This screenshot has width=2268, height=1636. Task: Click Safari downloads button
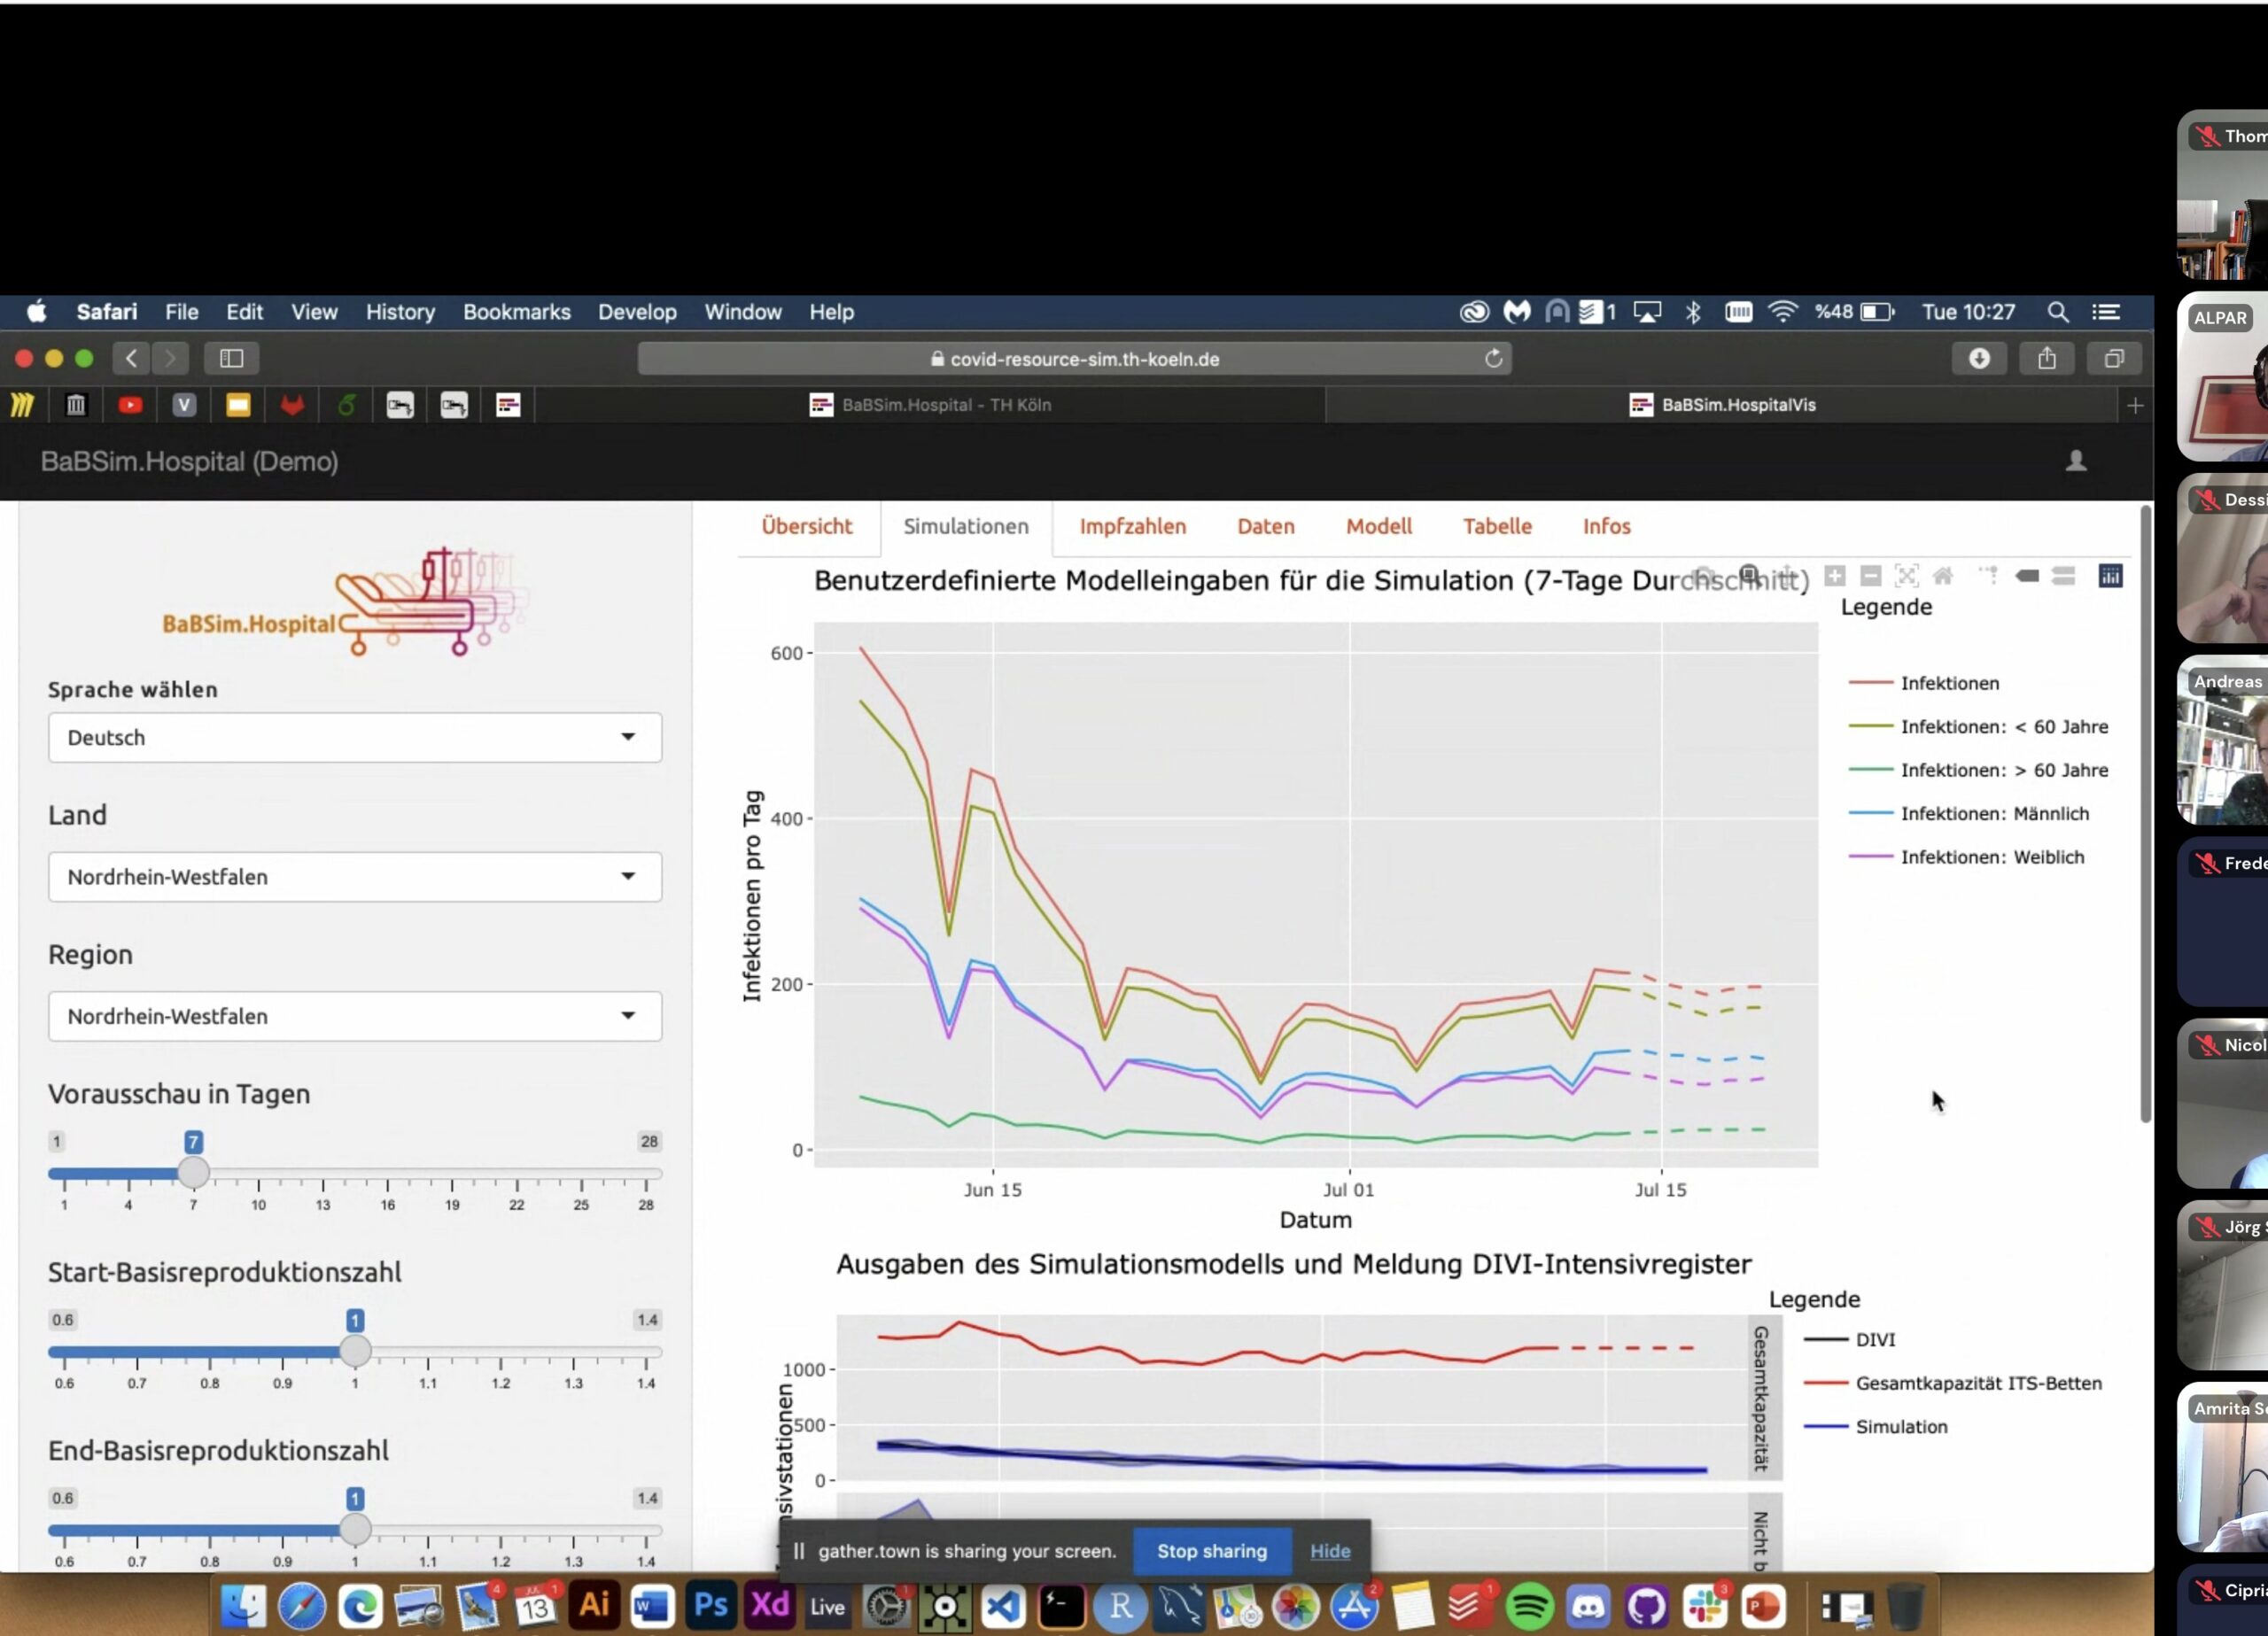coord(1979,358)
